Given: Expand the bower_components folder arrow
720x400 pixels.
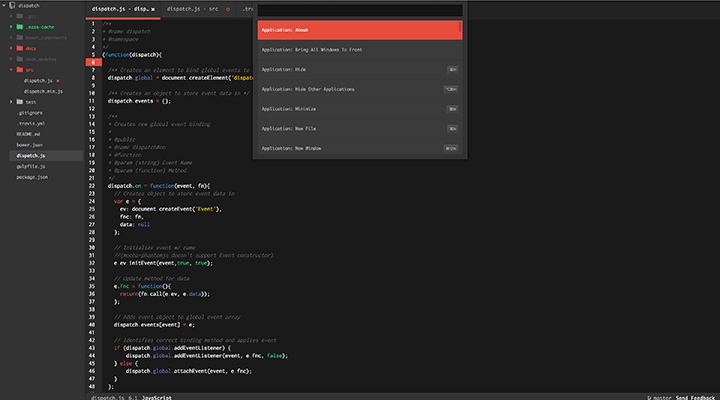Looking at the screenshot, I should coord(11,38).
